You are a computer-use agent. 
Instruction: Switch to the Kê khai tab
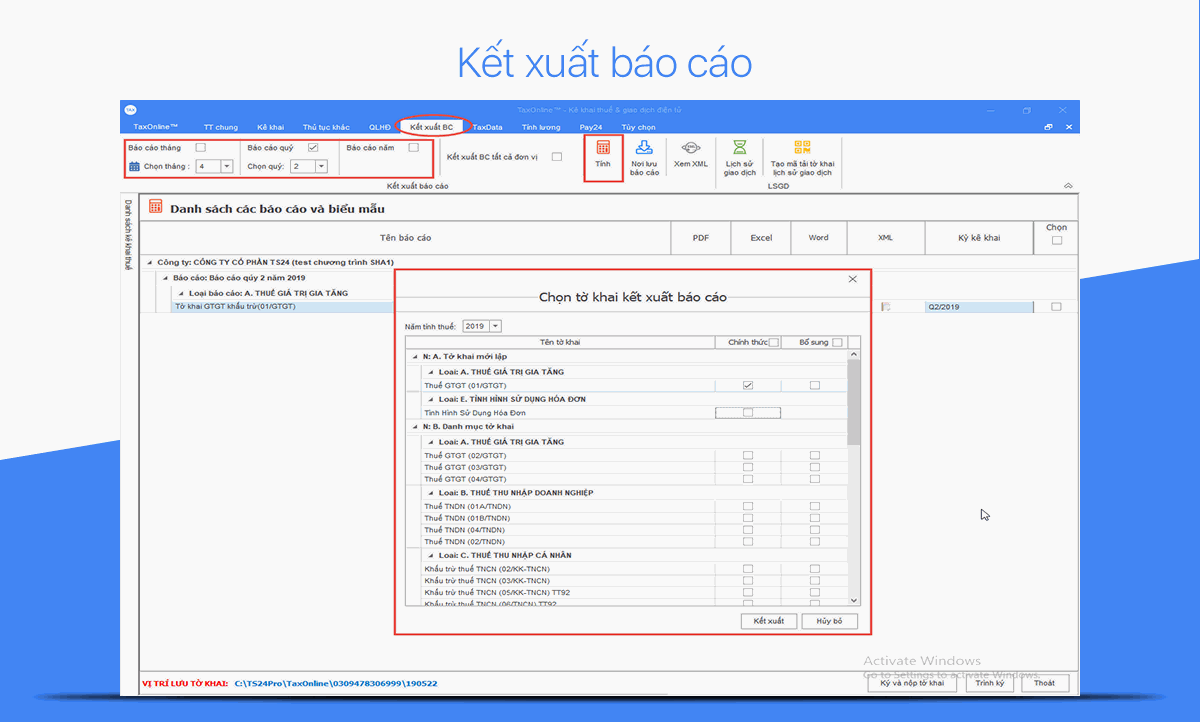point(270,127)
